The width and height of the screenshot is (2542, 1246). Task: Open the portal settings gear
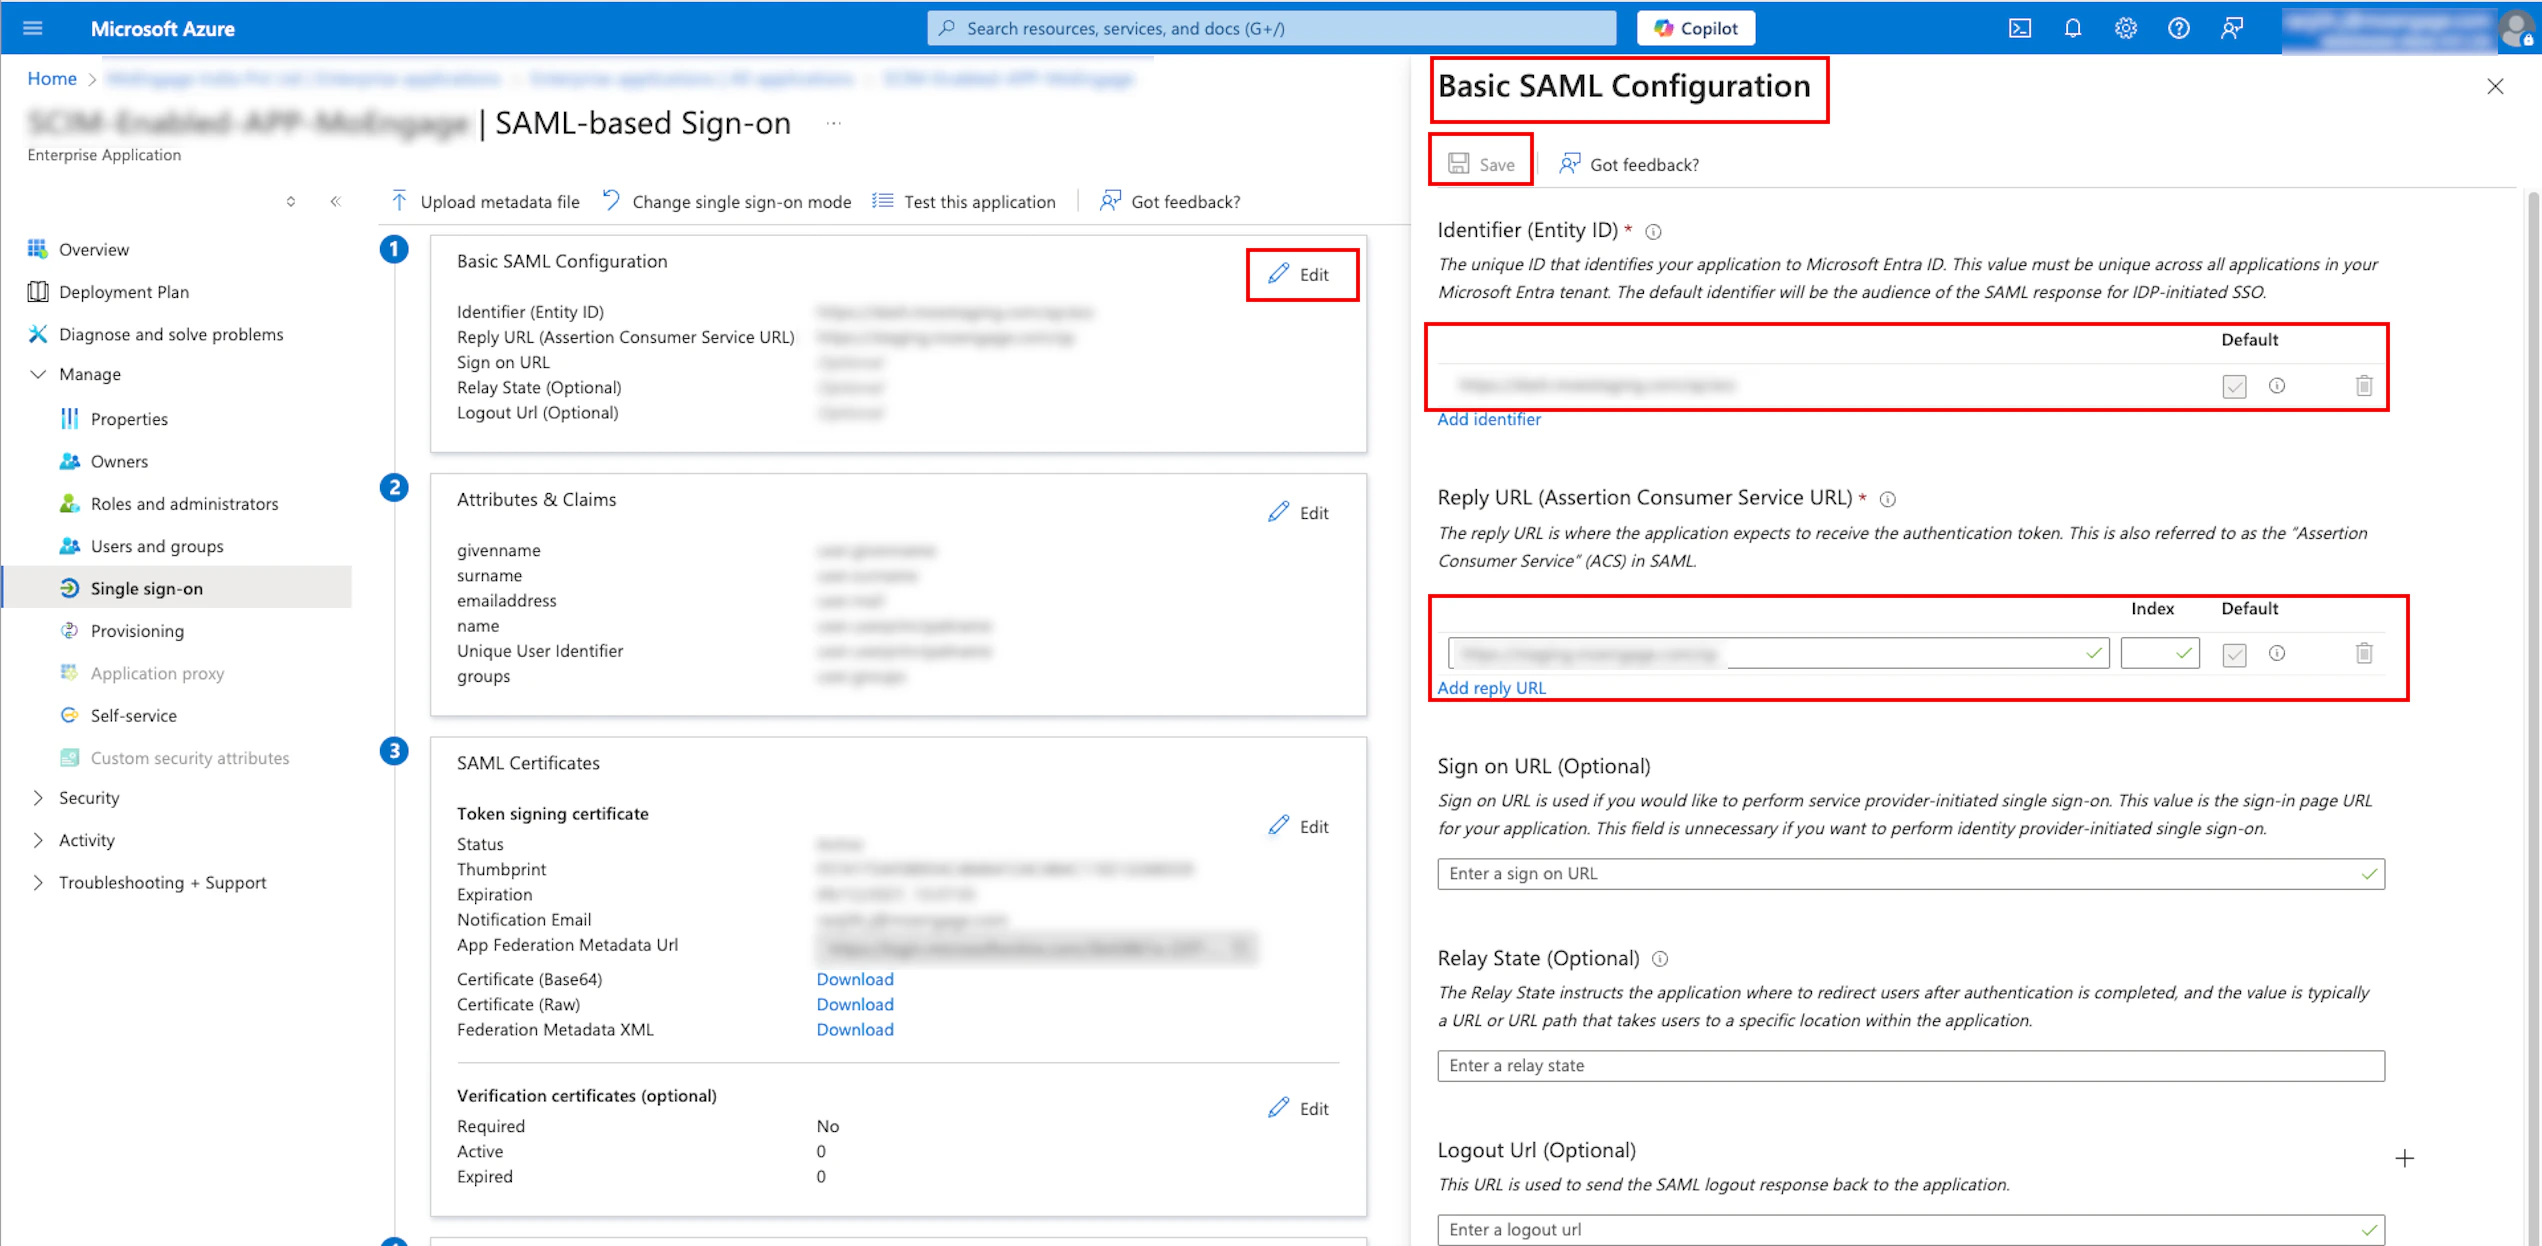point(2125,28)
